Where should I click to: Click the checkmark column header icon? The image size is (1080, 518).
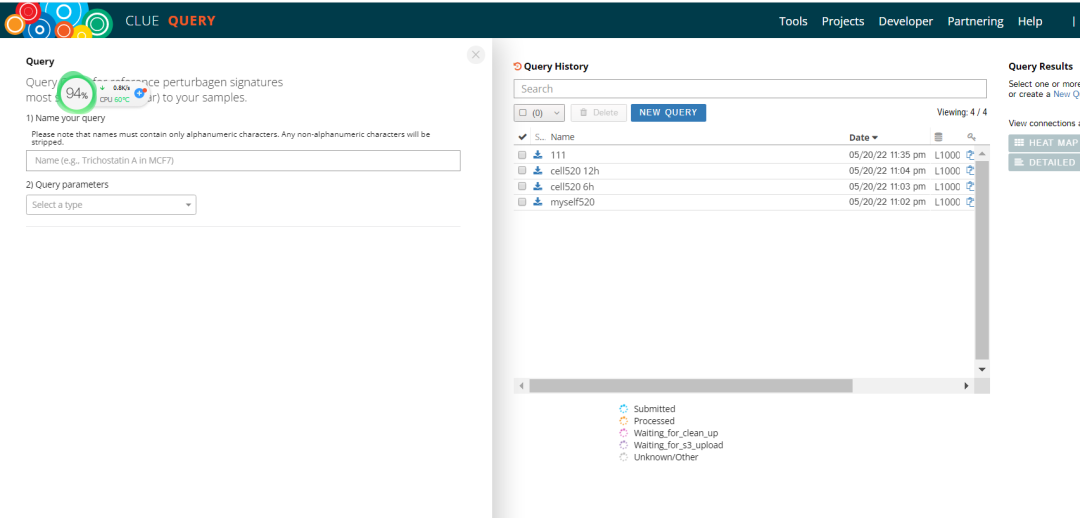point(522,137)
